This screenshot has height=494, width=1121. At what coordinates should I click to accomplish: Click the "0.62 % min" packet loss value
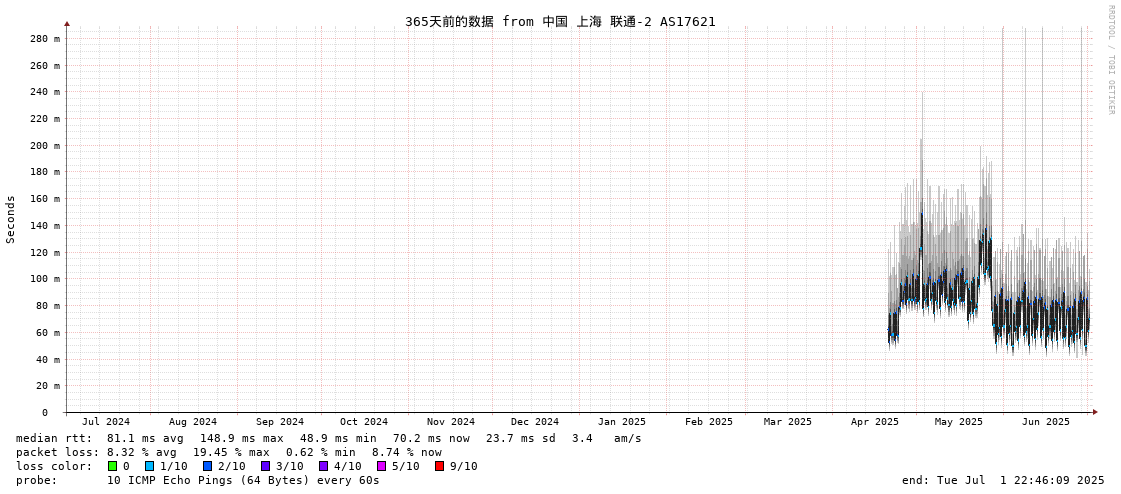pos(321,452)
